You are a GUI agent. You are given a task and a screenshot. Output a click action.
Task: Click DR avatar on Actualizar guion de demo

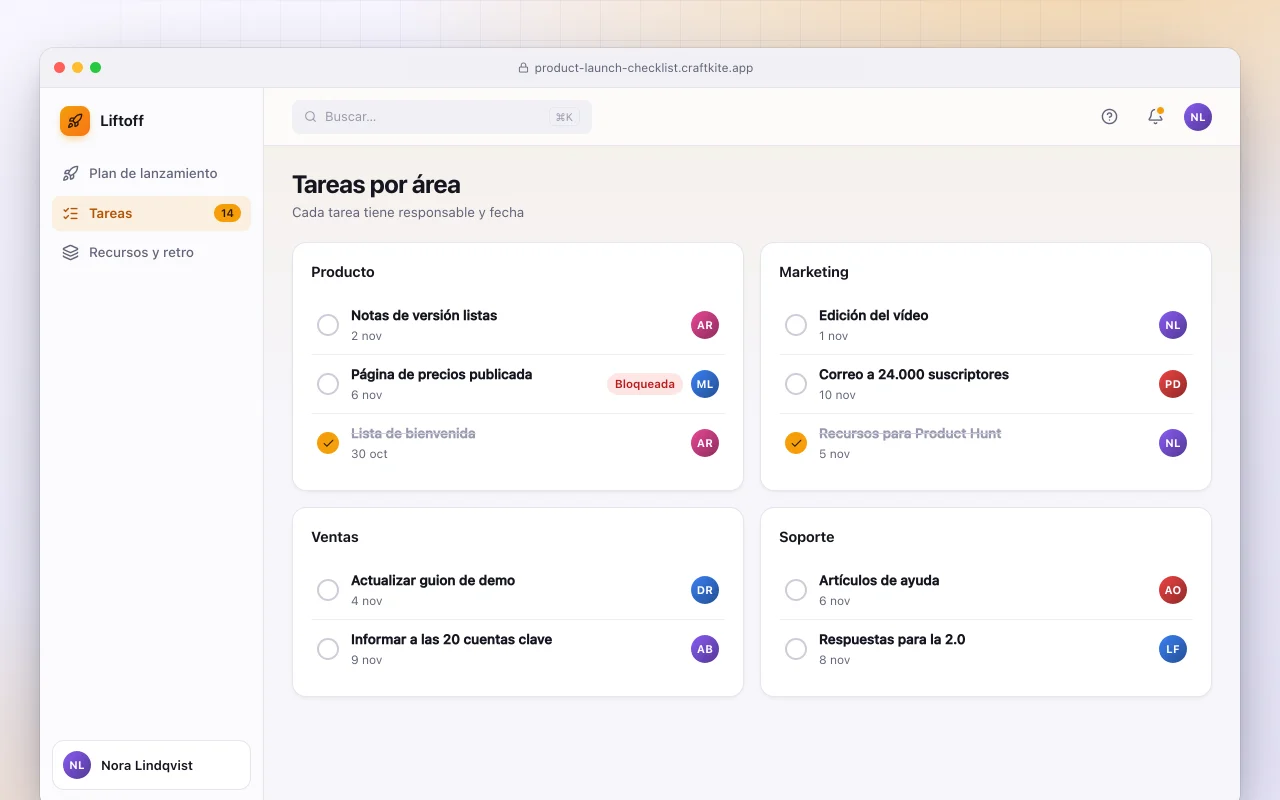click(705, 590)
